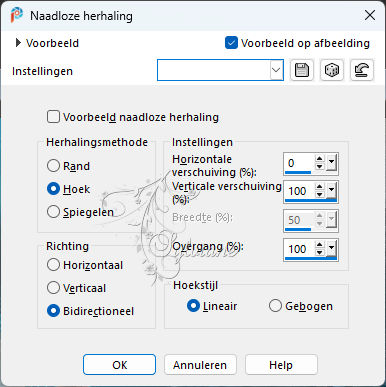Uncheck Voorbeeld op afbeelding
The image size is (386, 387).
[x=231, y=43]
